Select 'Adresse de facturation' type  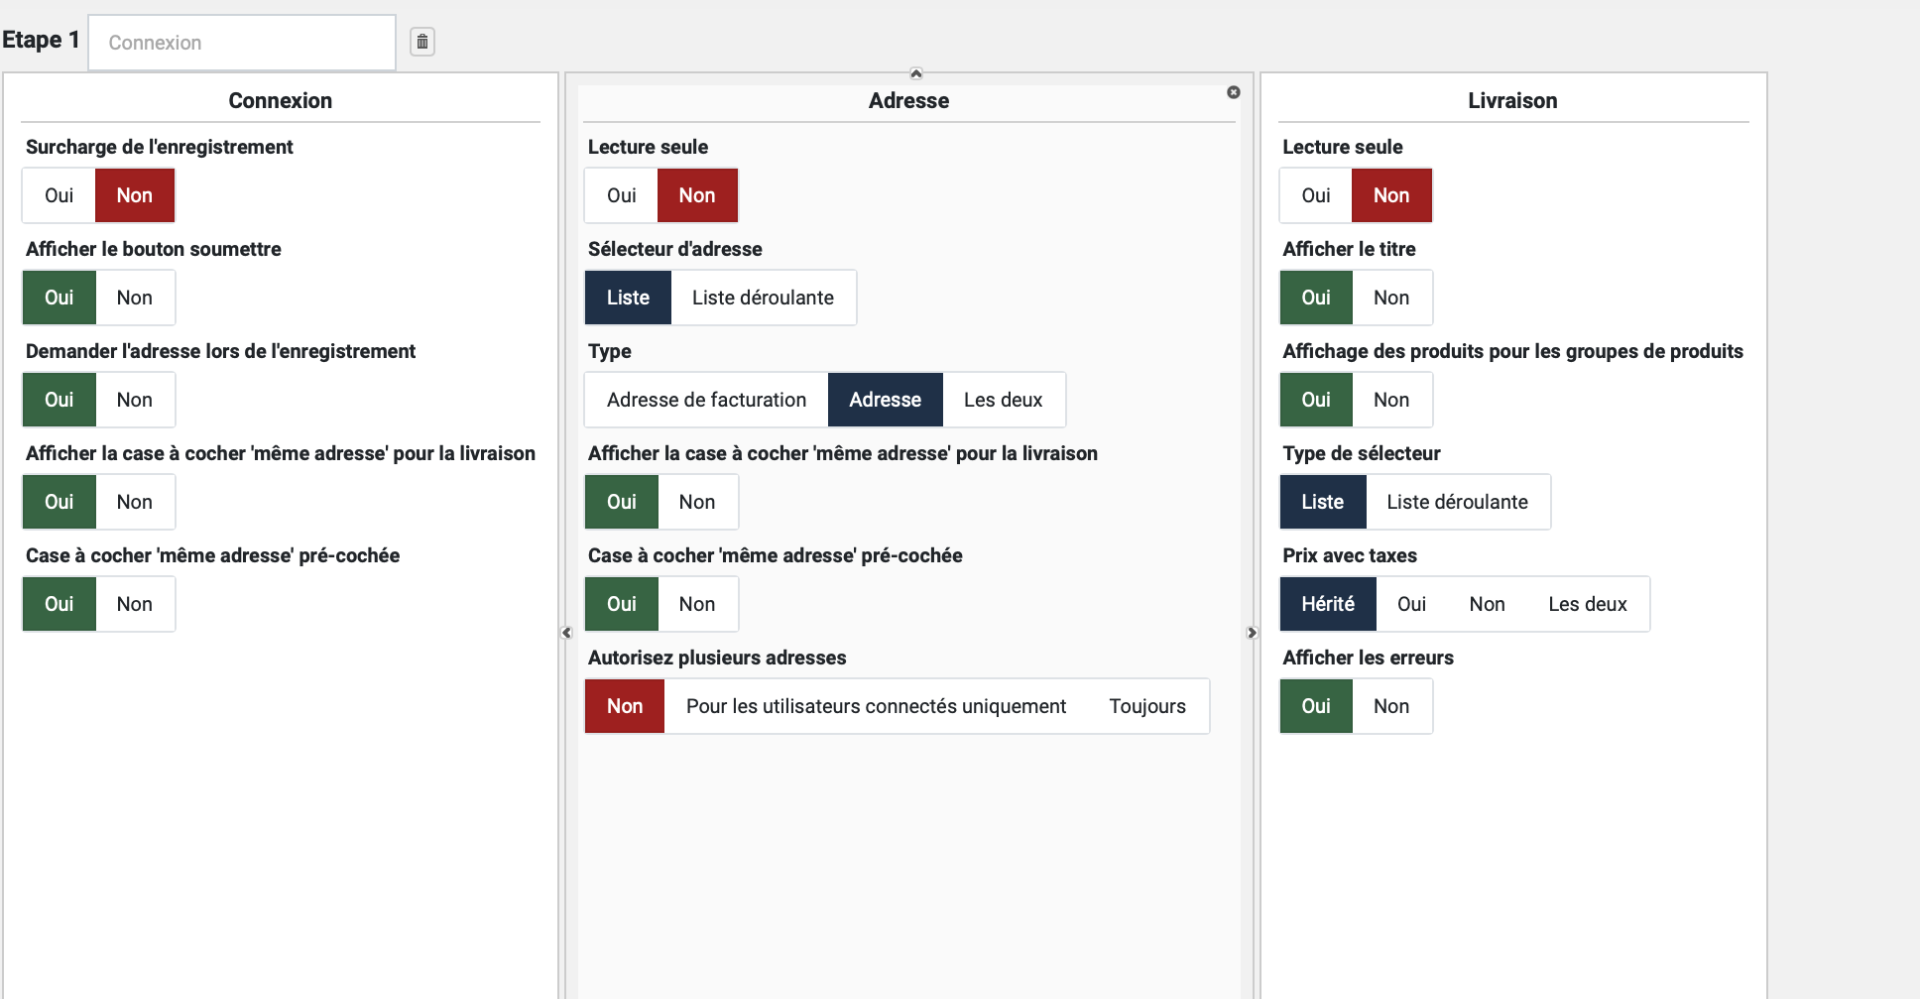[x=706, y=400]
